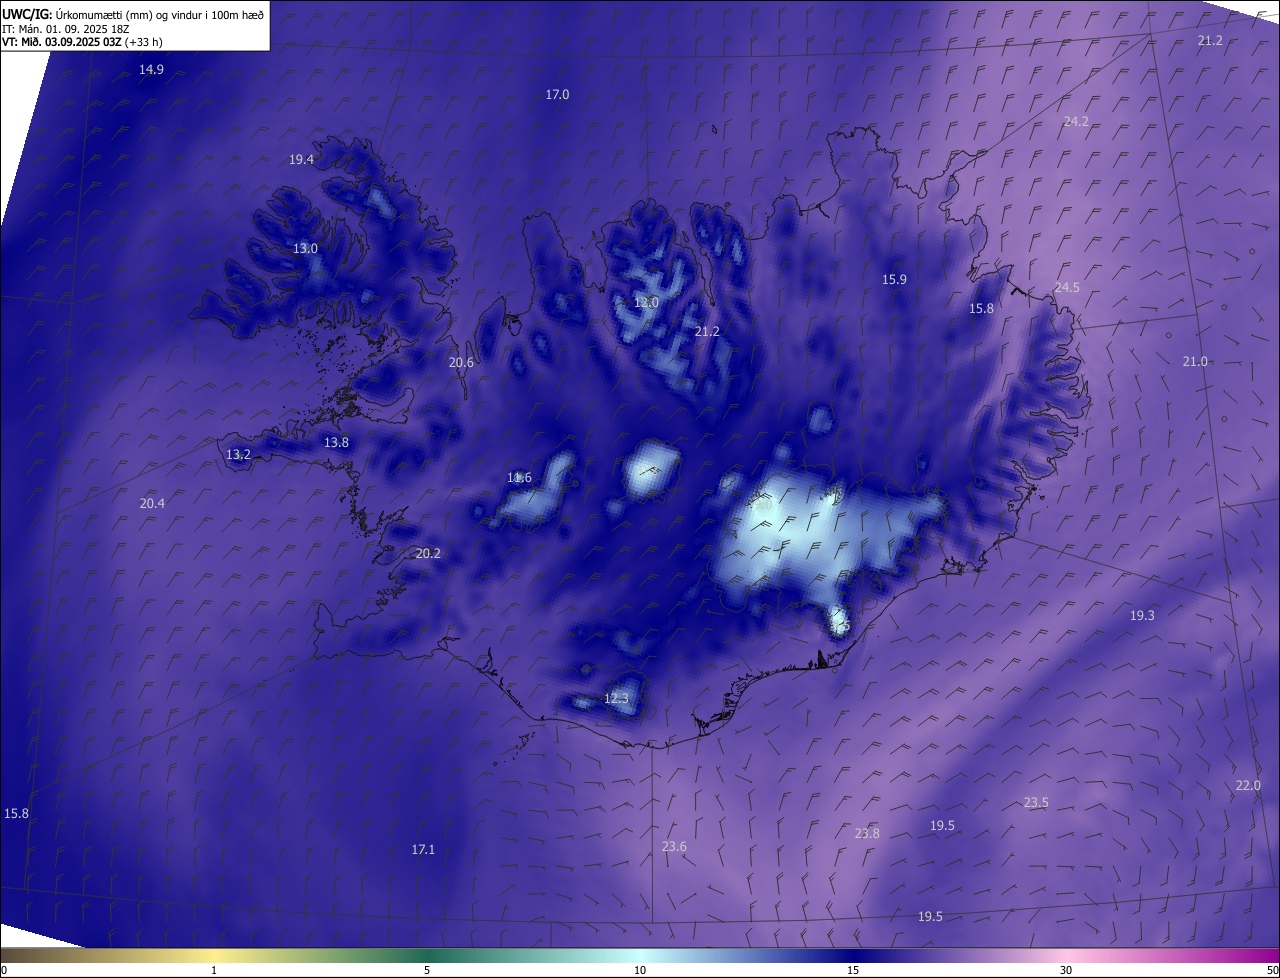Click the 13.2 value label
The image size is (1280, 978).
238,454
